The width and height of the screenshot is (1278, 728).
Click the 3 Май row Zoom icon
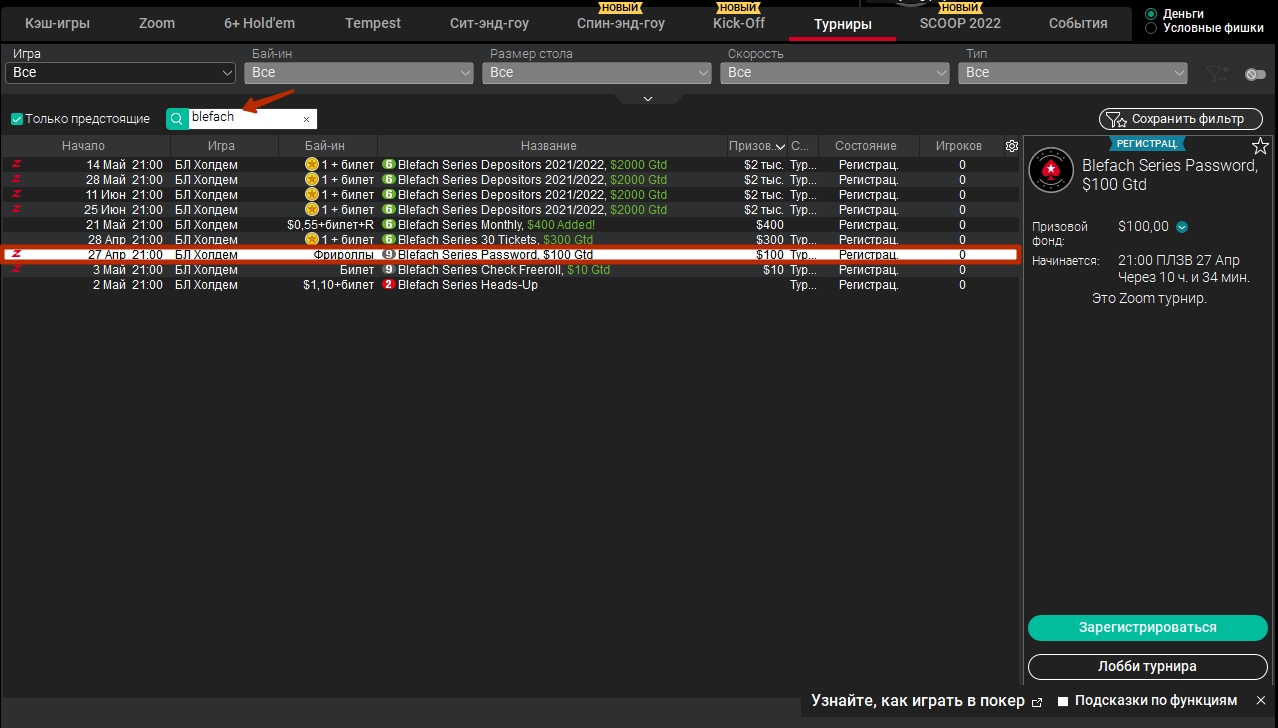tap(16, 269)
